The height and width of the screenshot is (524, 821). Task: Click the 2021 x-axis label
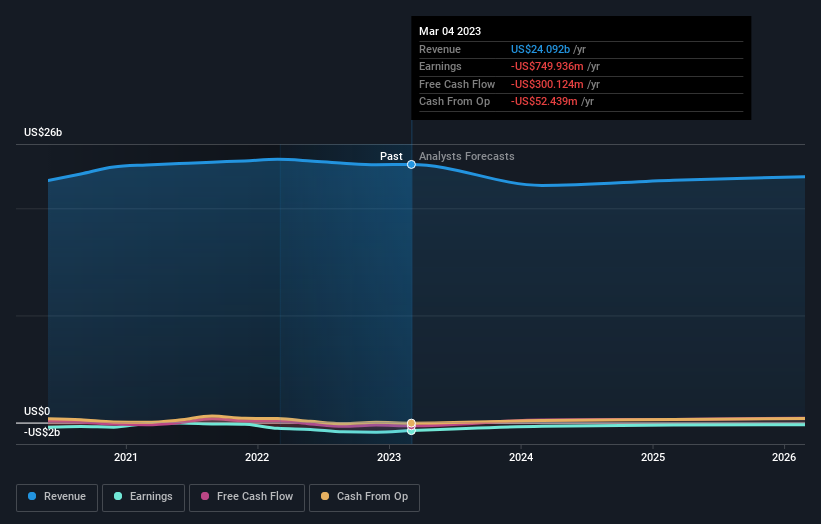pos(126,458)
